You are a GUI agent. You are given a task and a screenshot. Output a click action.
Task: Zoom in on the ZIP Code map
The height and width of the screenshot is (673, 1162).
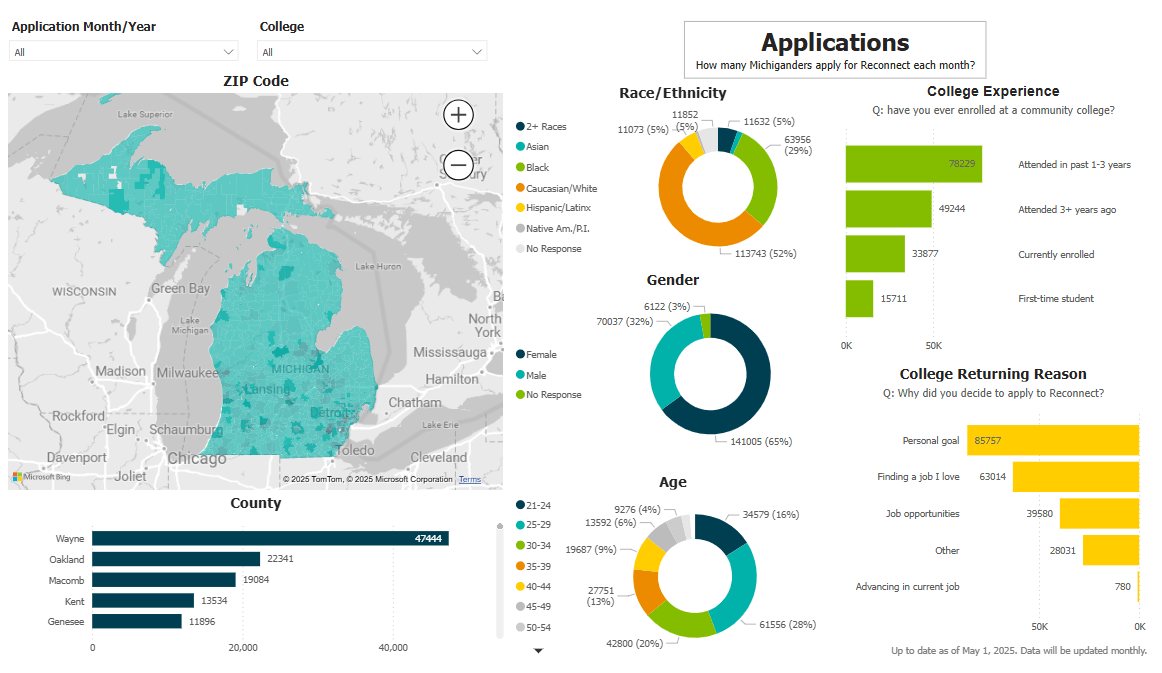pyautogui.click(x=458, y=115)
